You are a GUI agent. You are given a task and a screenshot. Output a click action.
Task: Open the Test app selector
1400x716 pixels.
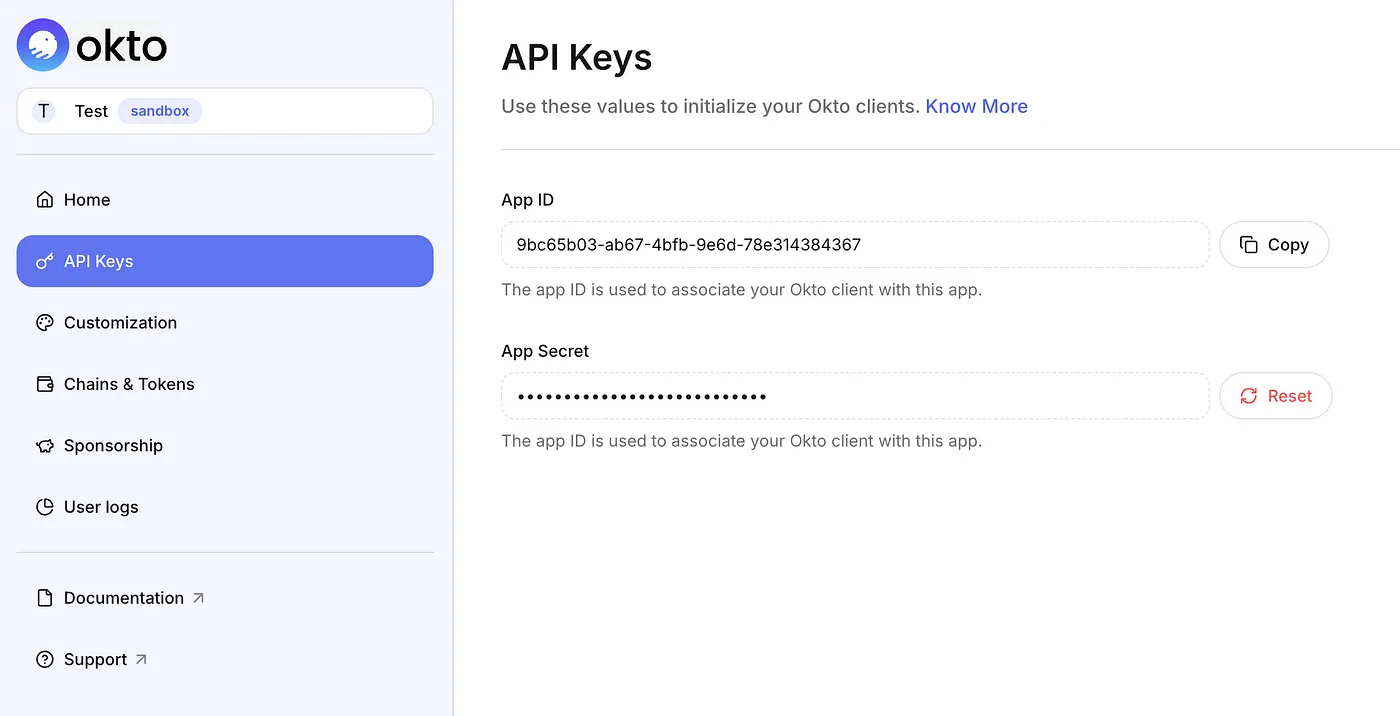tap(225, 111)
